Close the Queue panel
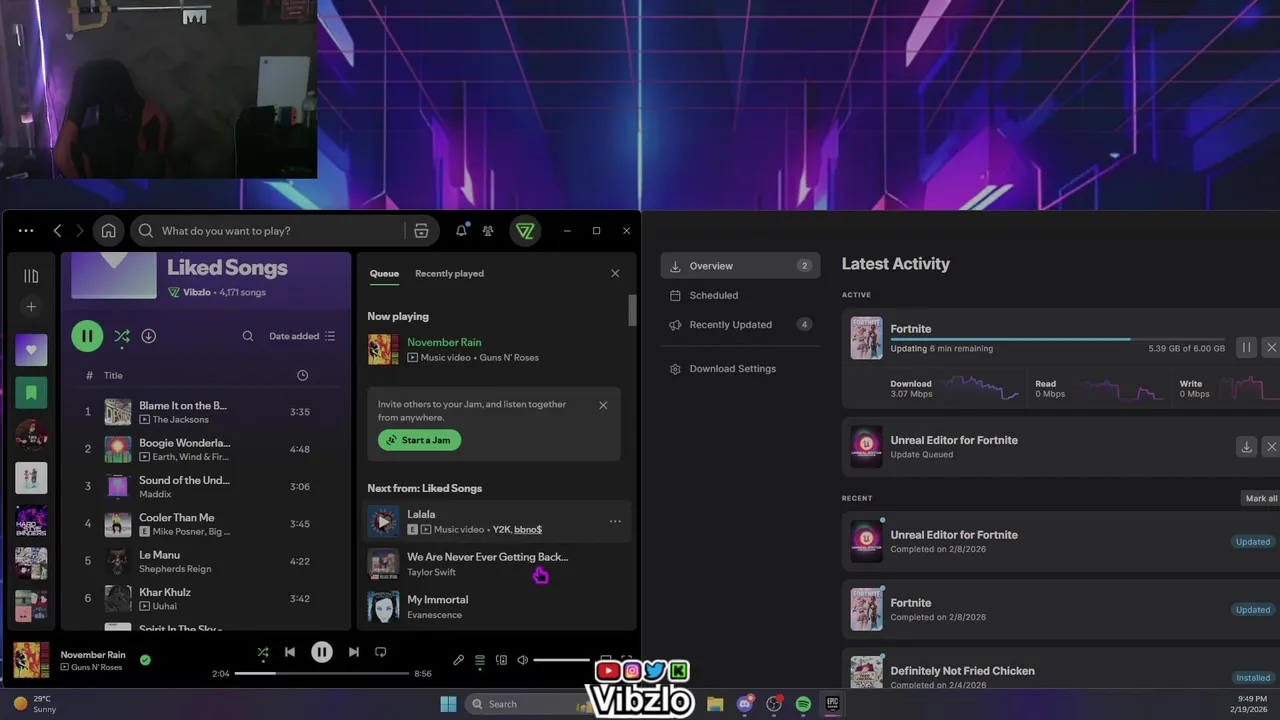 point(615,273)
